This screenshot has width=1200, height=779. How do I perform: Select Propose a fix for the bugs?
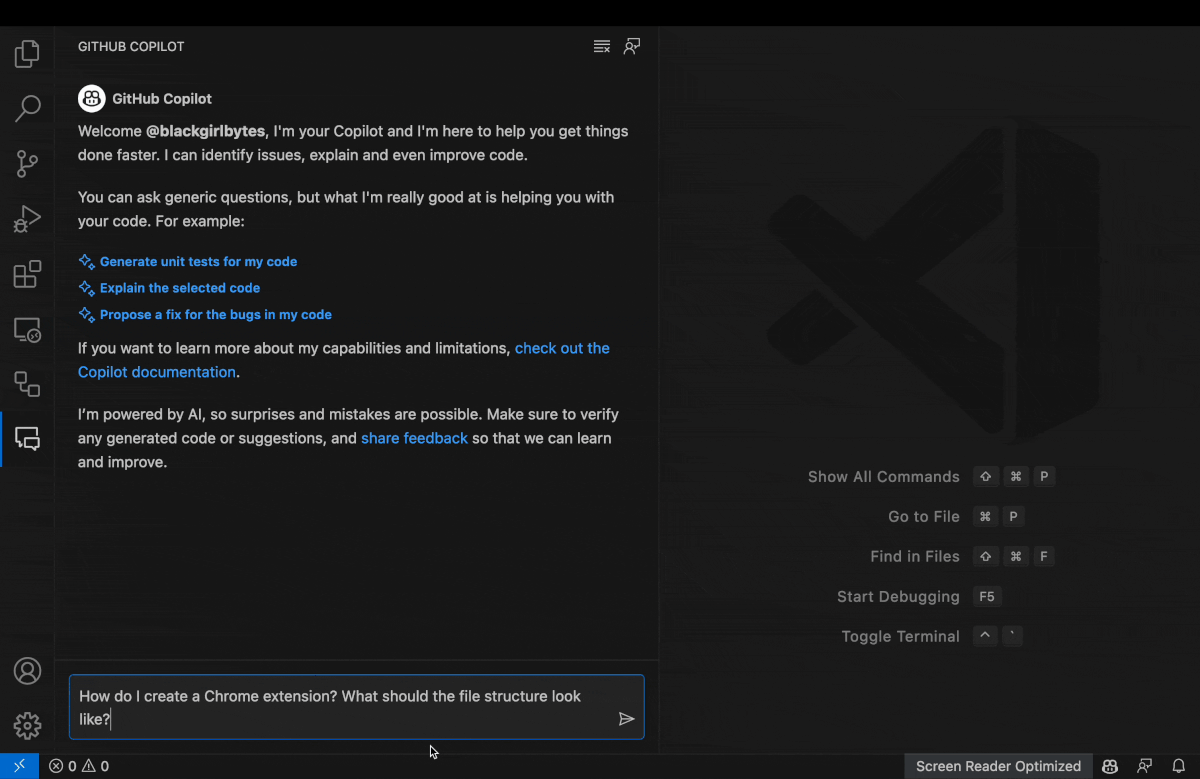pyautogui.click(x=215, y=314)
